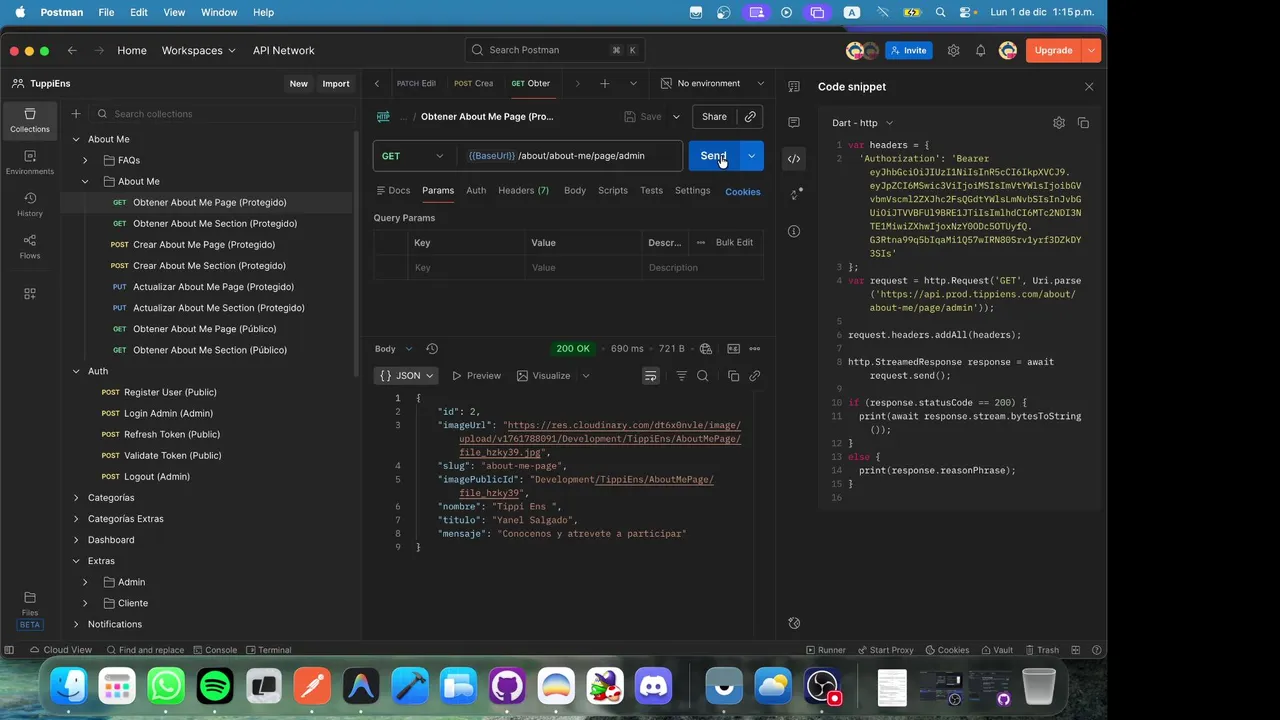Click the Send button
The image size is (1280, 720).
pos(713,156)
